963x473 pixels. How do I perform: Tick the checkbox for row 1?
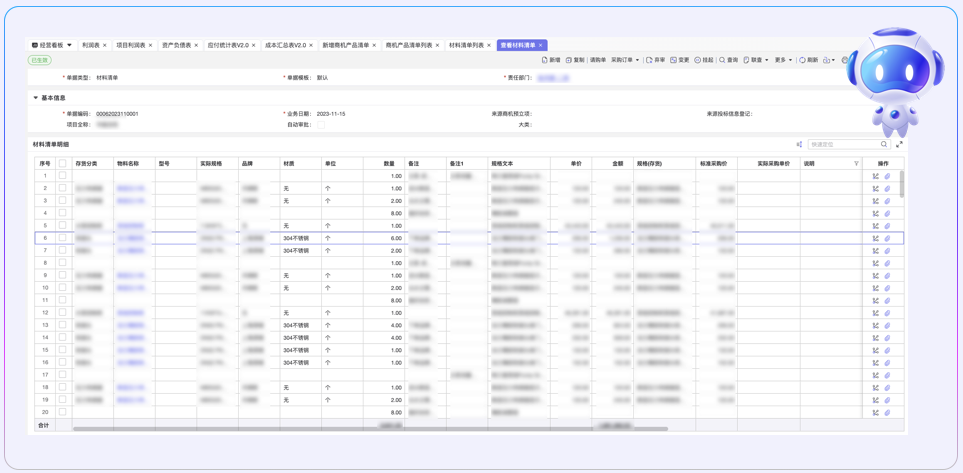click(62, 176)
